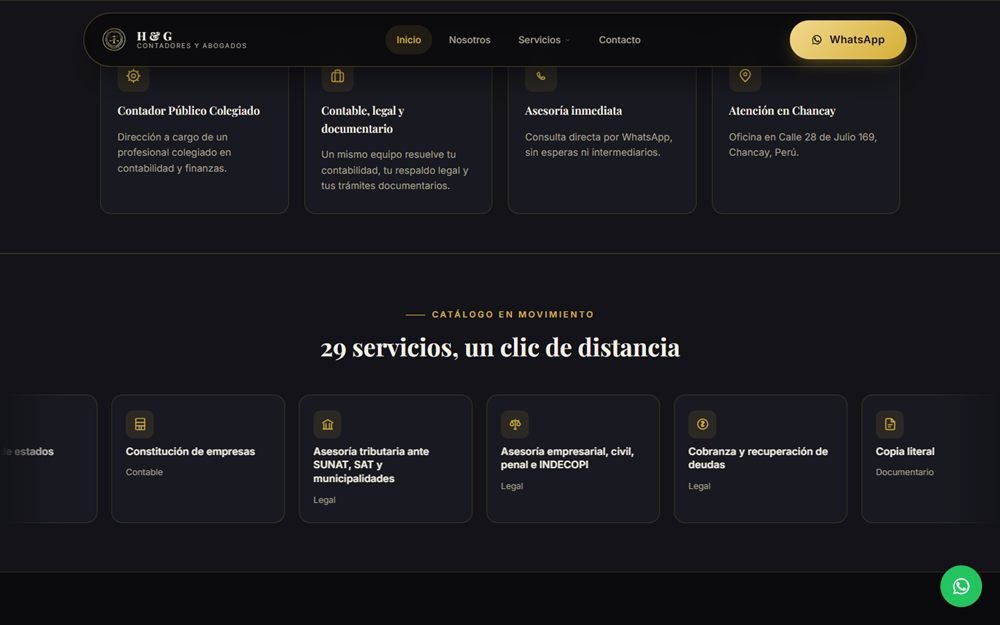Open the Copia literal service card

pos(930,459)
